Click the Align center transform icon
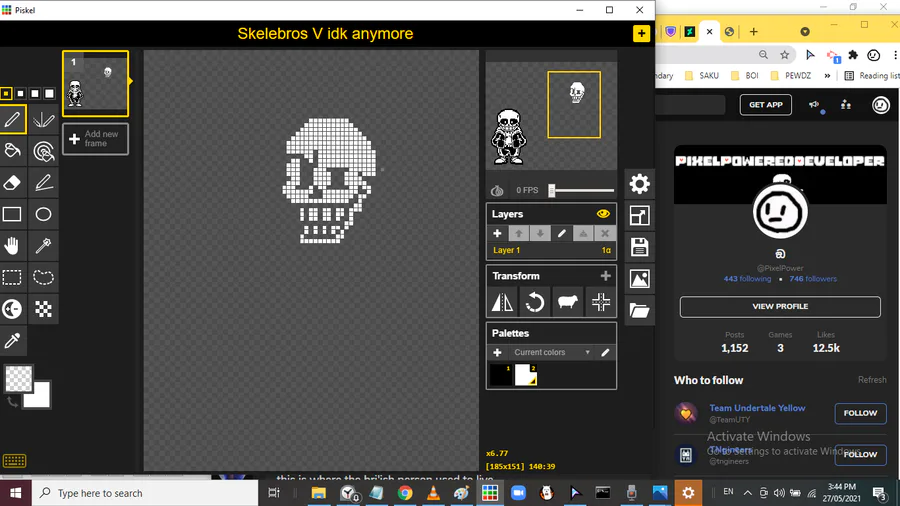The image size is (900, 506). [x=600, y=302]
